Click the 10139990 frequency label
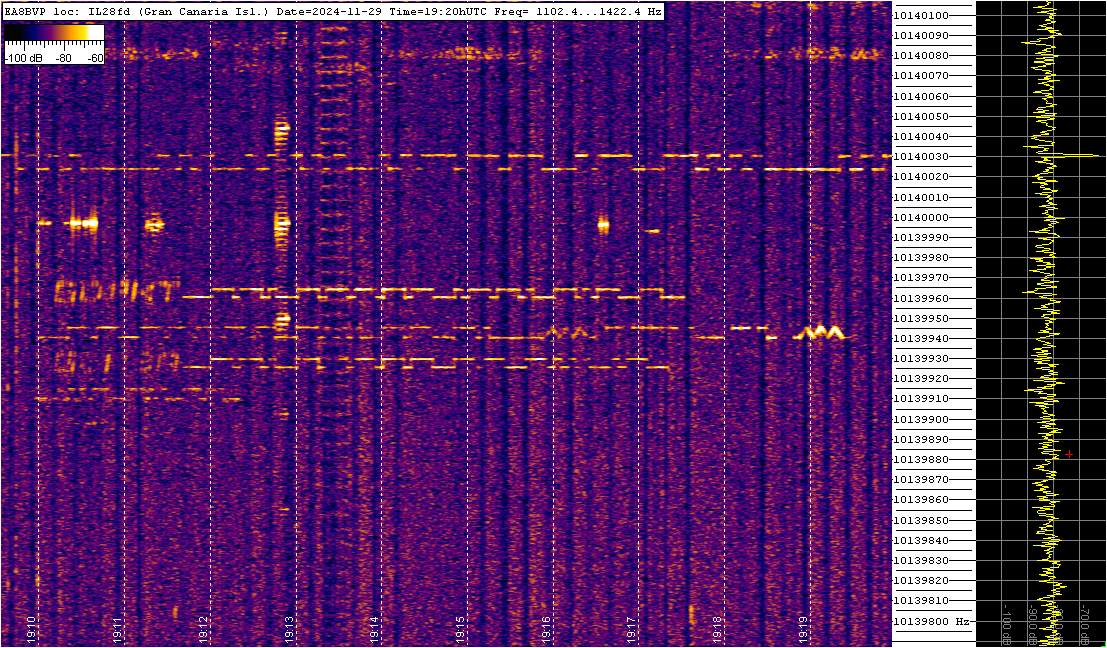Image resolution: width=1107 pixels, height=648 pixels. point(921,238)
